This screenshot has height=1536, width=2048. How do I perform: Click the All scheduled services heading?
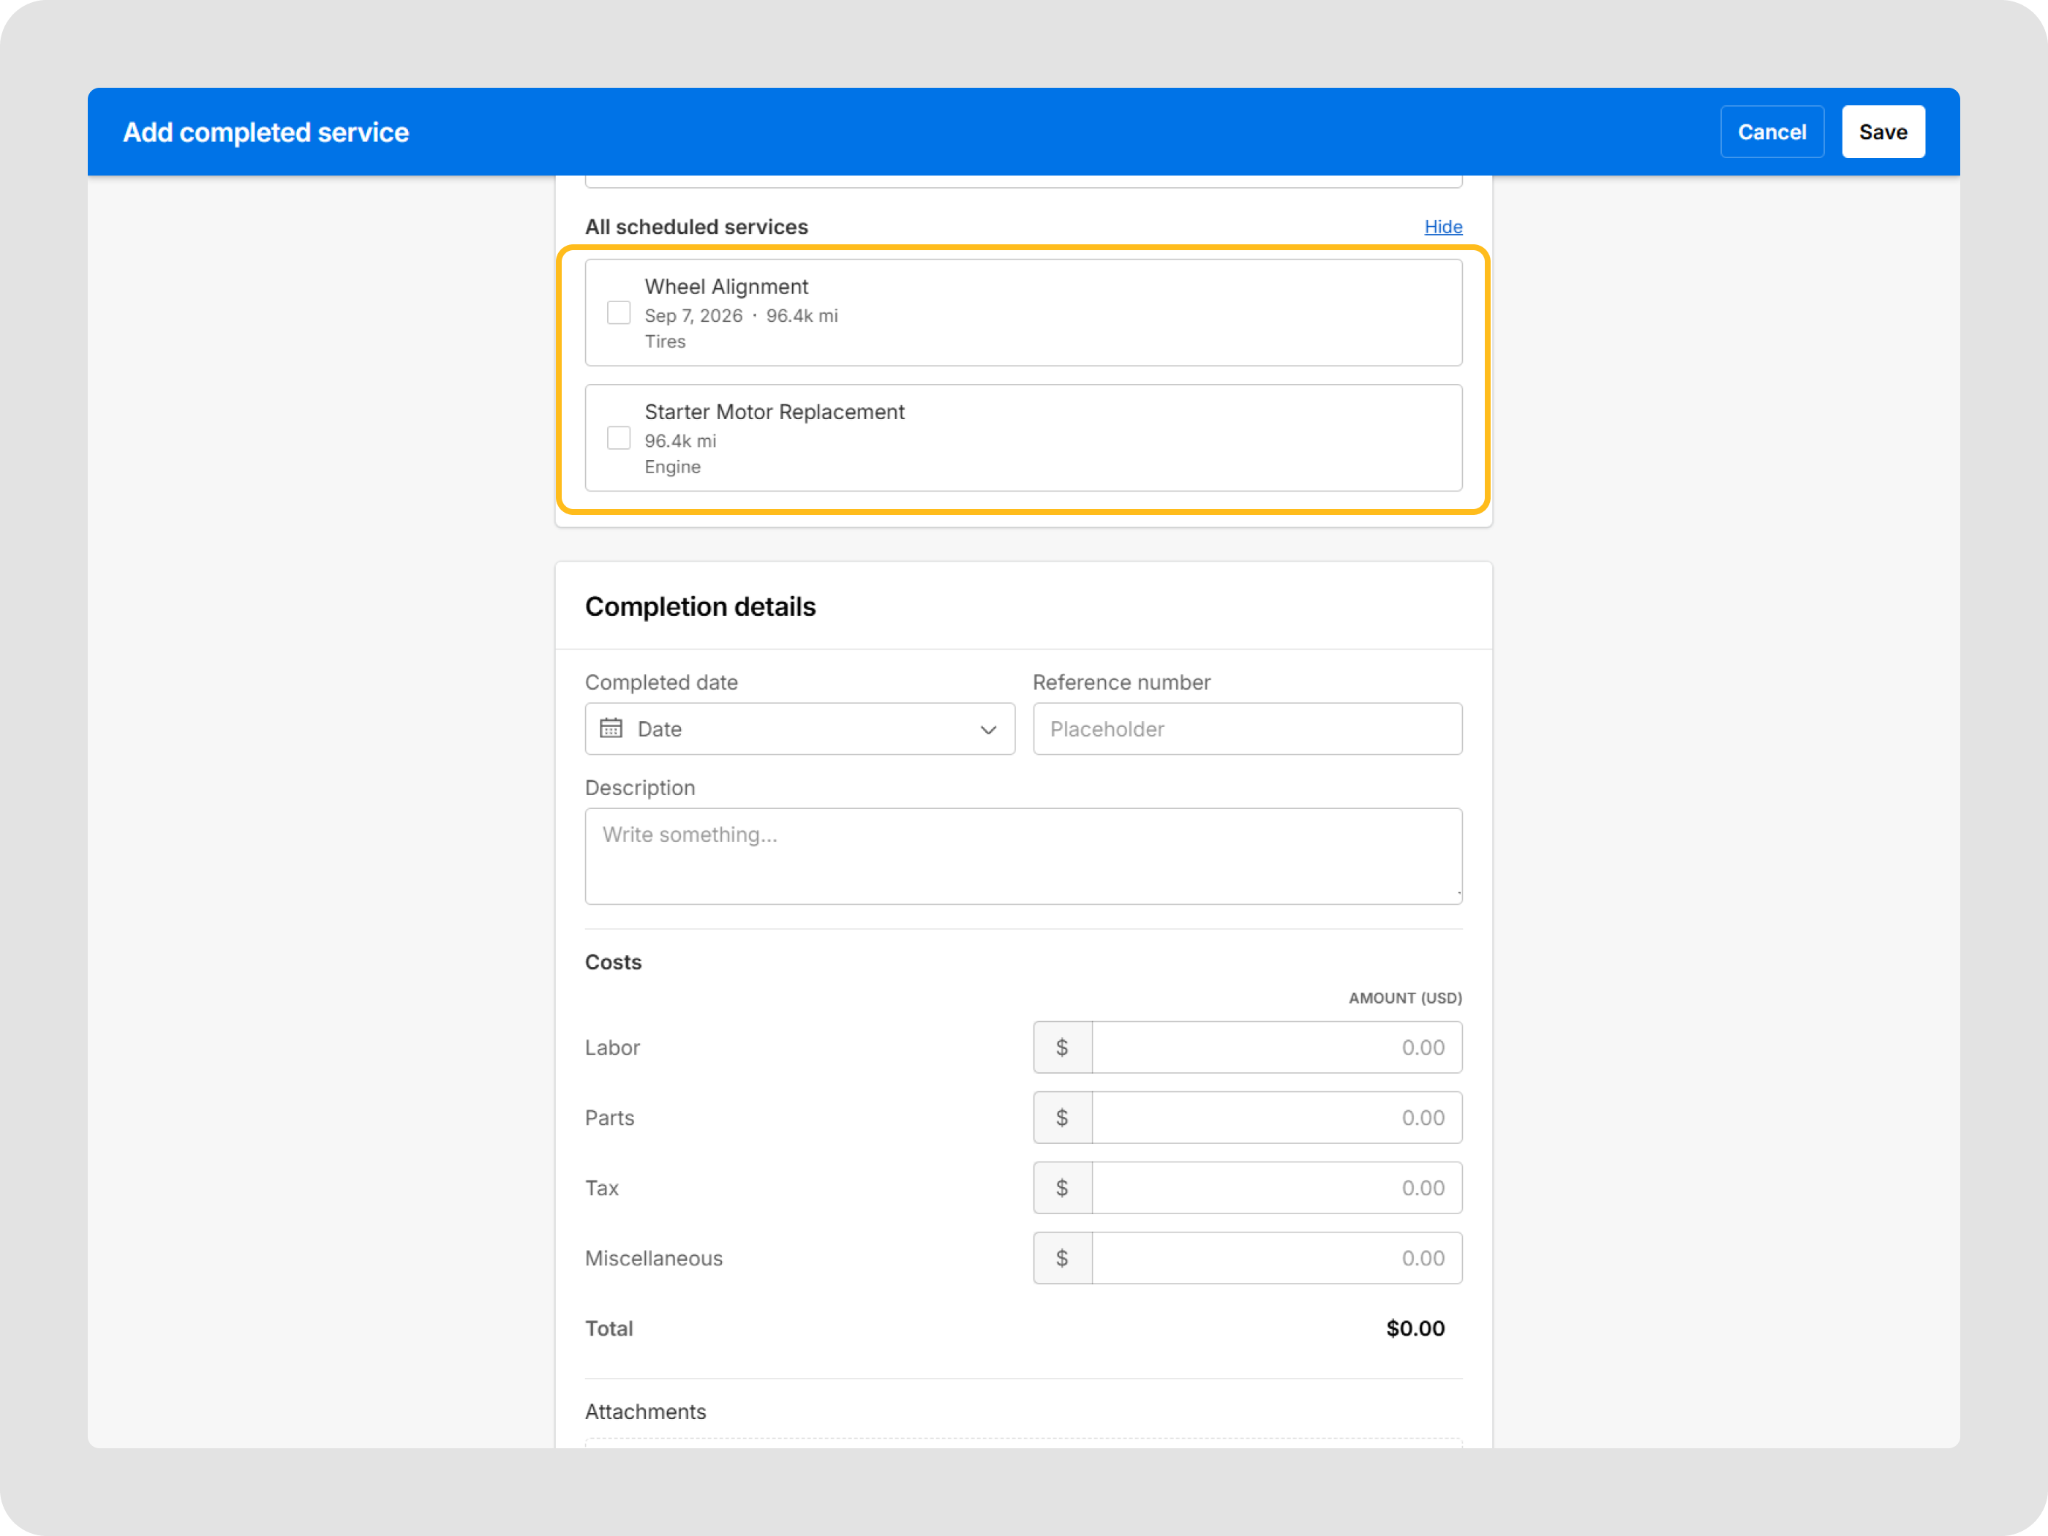[x=696, y=227]
